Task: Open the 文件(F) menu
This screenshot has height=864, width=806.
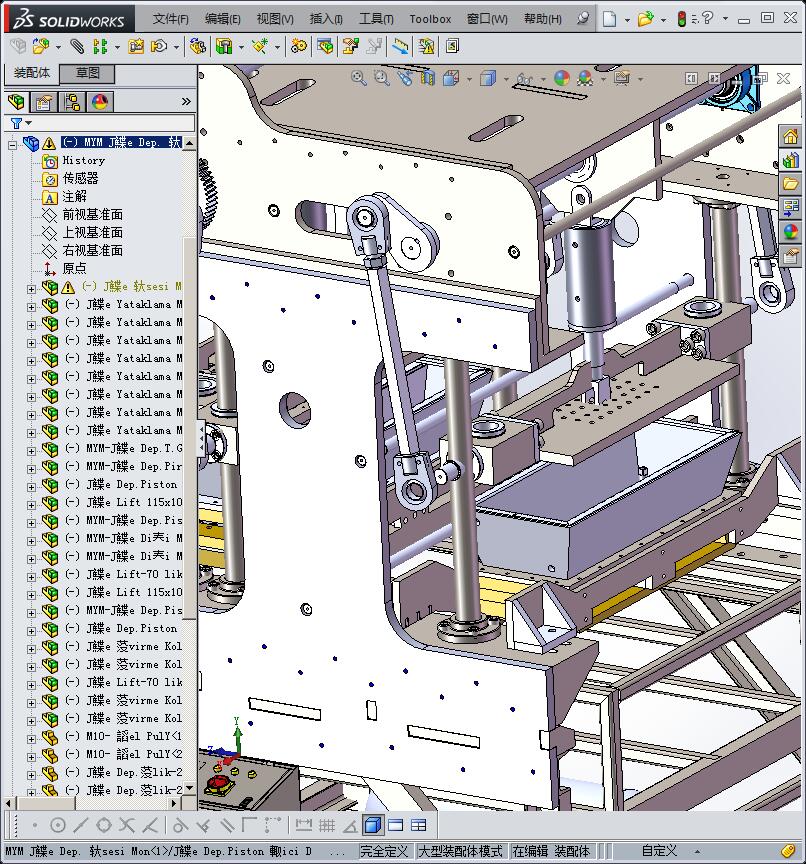Action: click(x=170, y=19)
